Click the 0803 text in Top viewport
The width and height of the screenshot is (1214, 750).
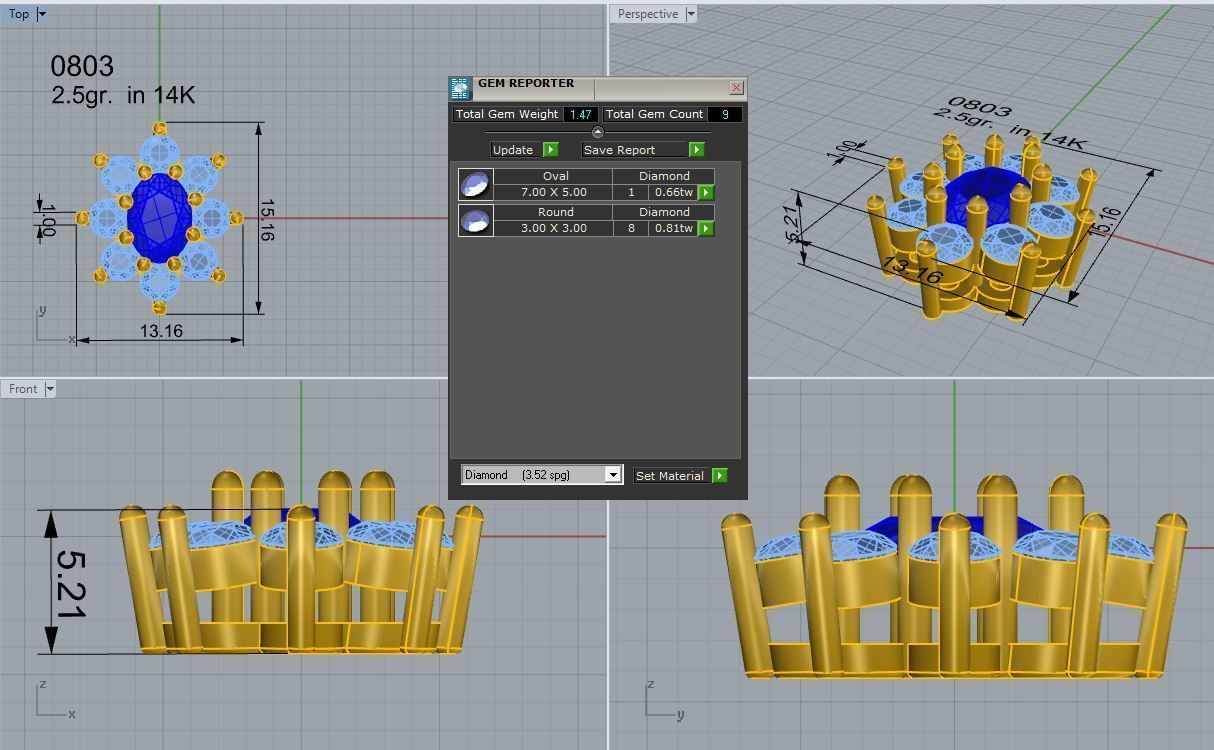pos(82,66)
